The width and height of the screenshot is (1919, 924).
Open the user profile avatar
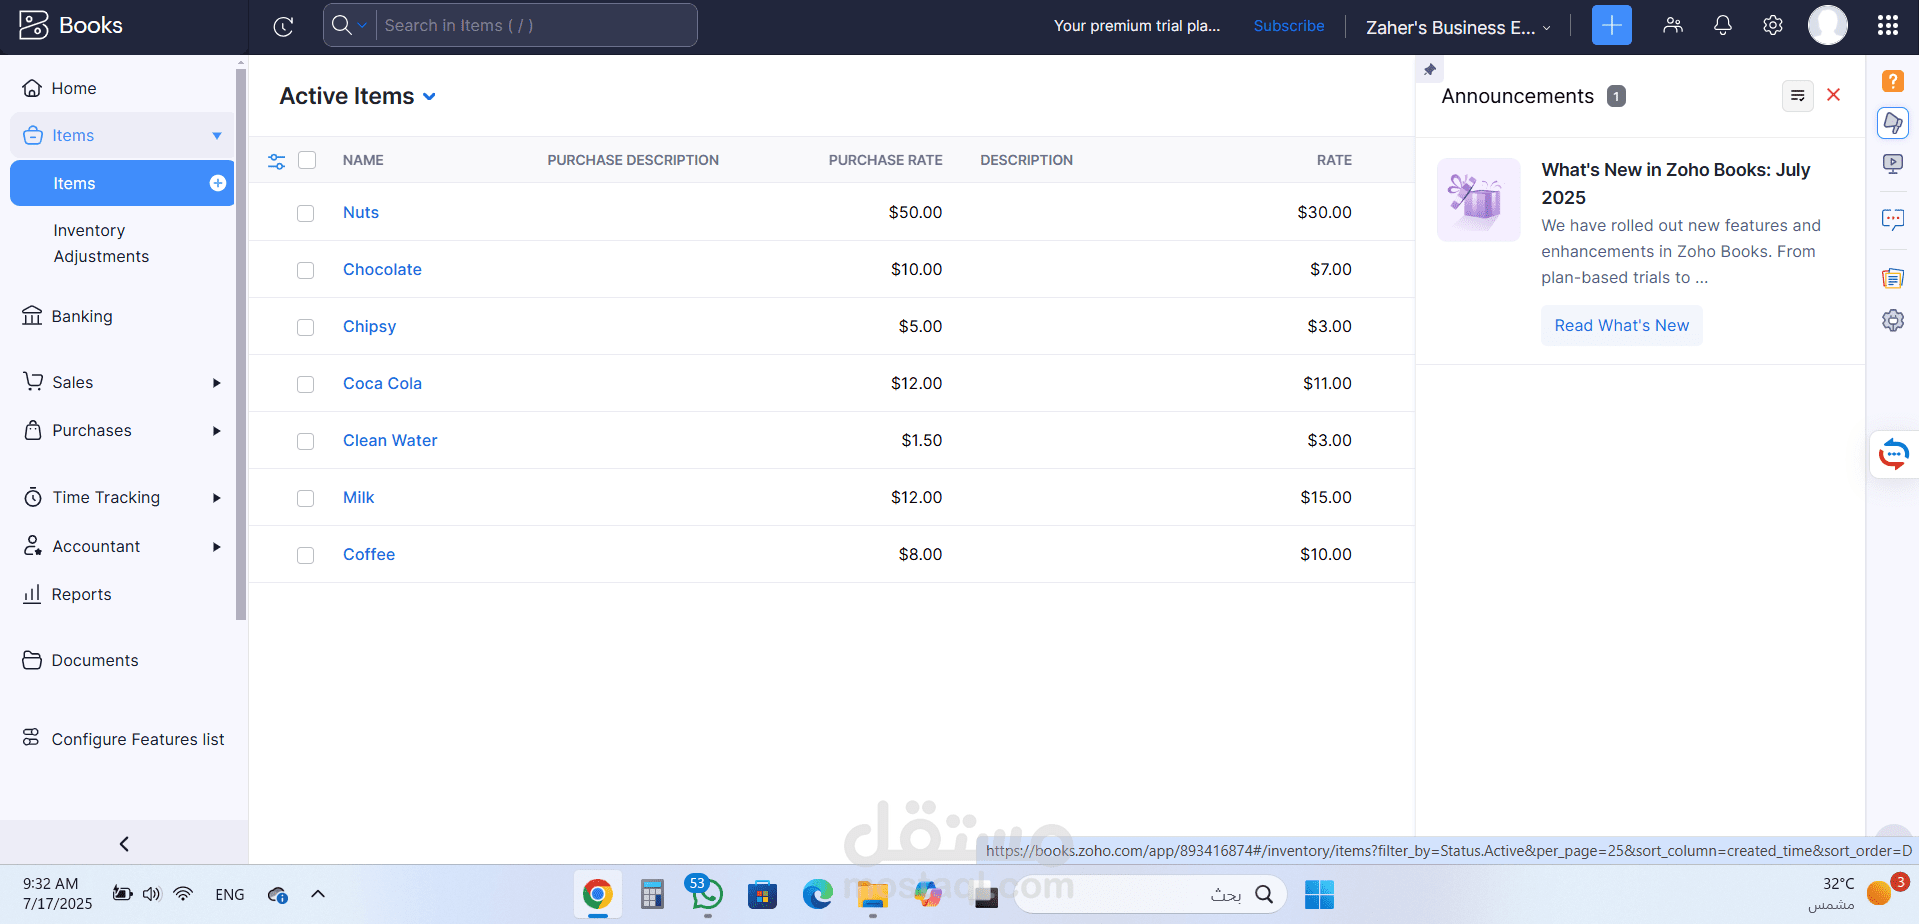coord(1828,25)
